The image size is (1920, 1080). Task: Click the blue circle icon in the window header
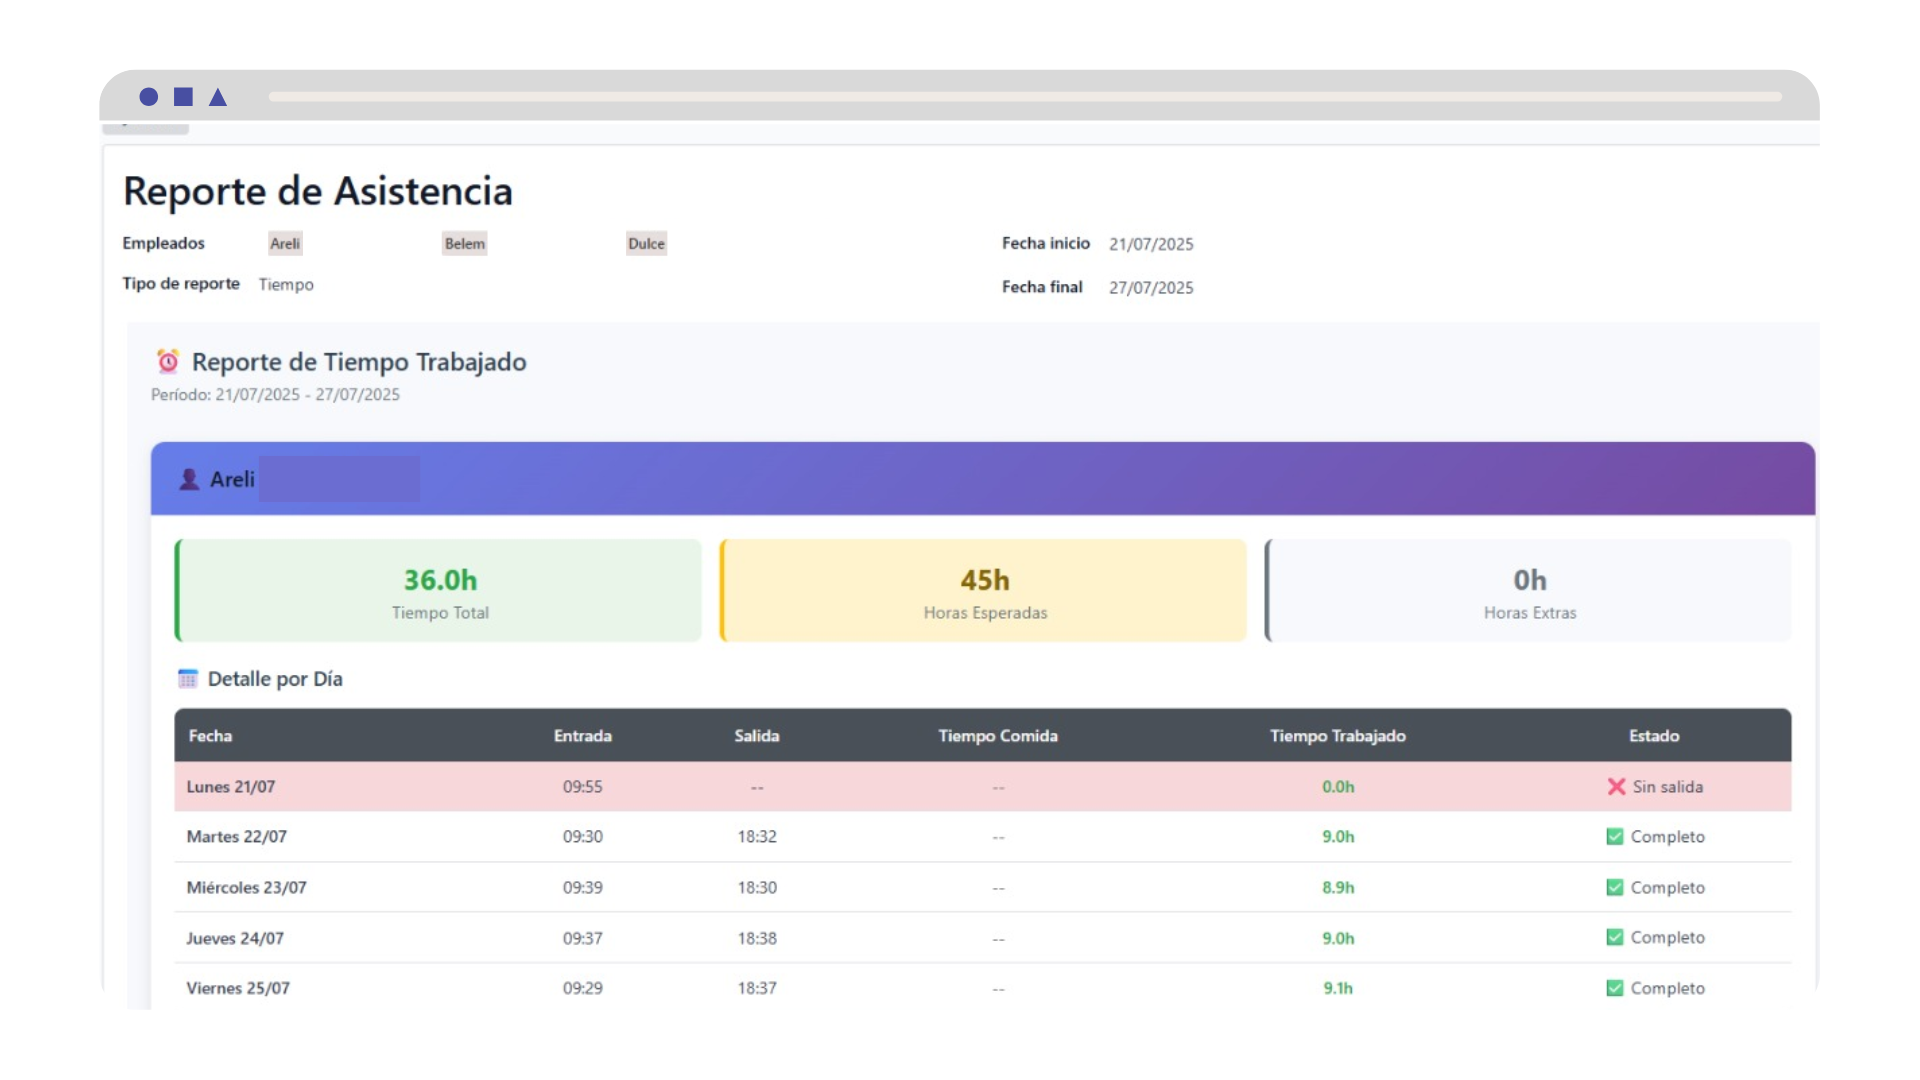click(148, 97)
